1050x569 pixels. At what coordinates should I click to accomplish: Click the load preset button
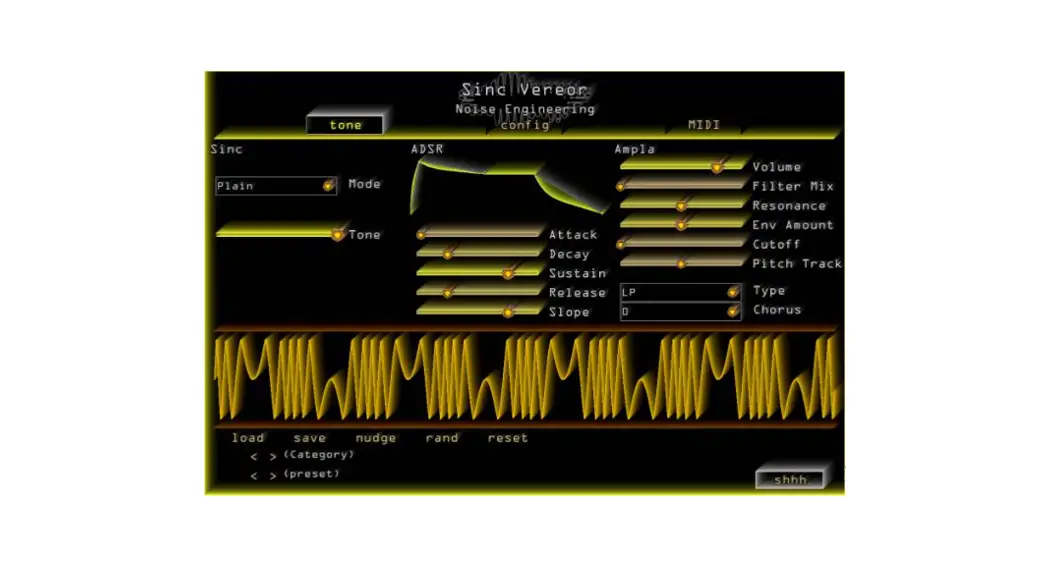[248, 437]
